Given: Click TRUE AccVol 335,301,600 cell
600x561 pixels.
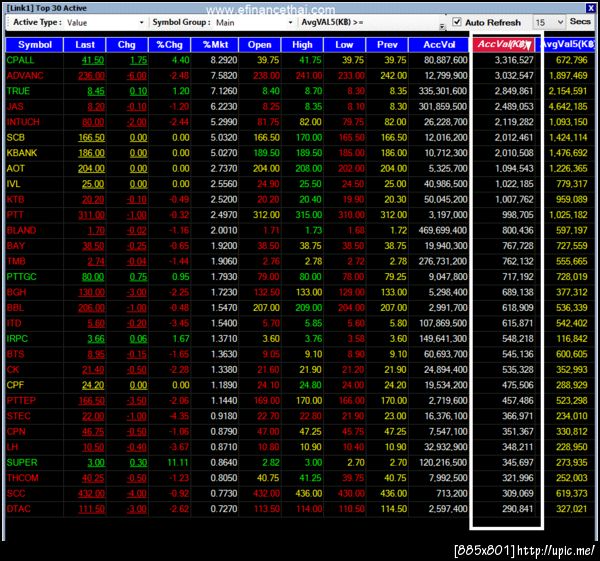Looking at the screenshot, I should pos(443,91).
